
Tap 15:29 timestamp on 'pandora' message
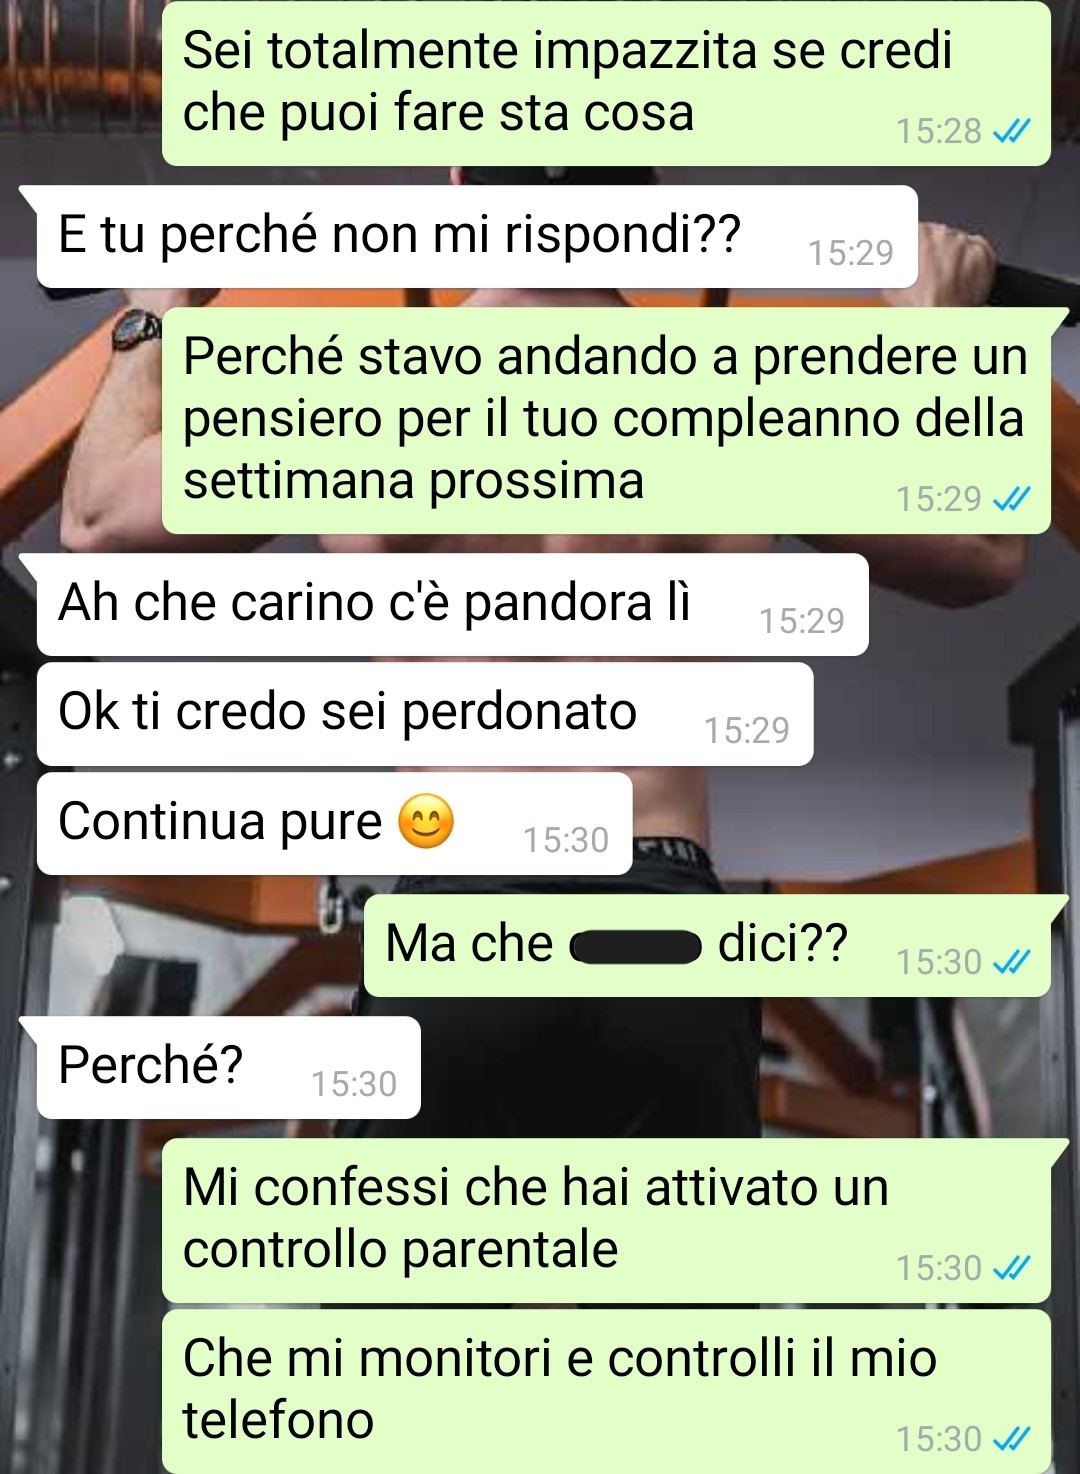coord(801,621)
